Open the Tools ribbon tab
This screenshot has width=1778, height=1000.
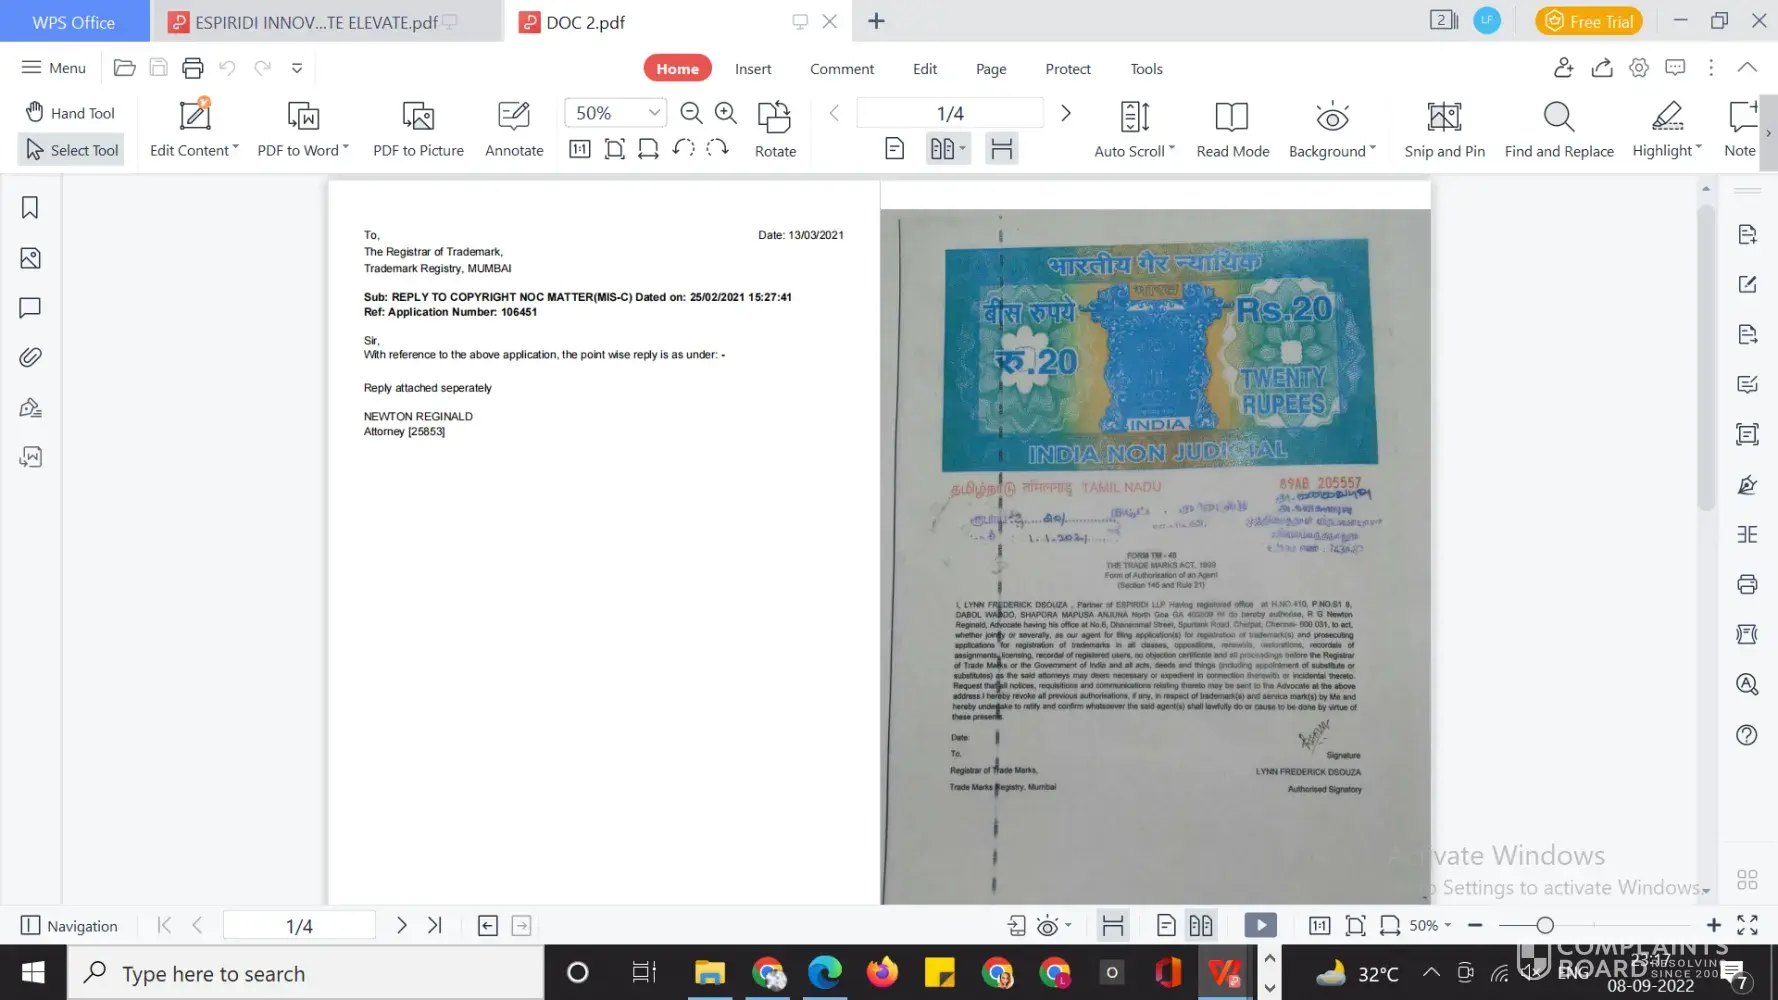1146,68
